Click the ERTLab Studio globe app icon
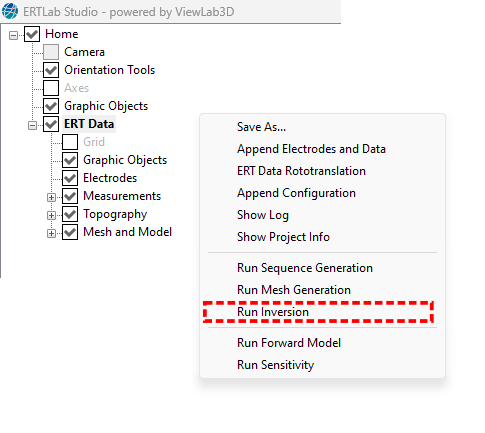 (10, 11)
